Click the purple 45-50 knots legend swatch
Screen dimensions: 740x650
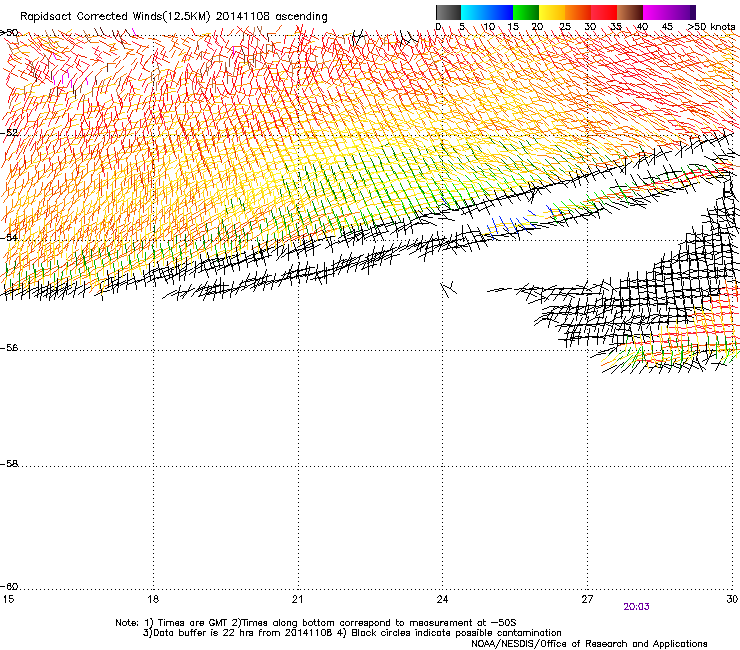682,12
